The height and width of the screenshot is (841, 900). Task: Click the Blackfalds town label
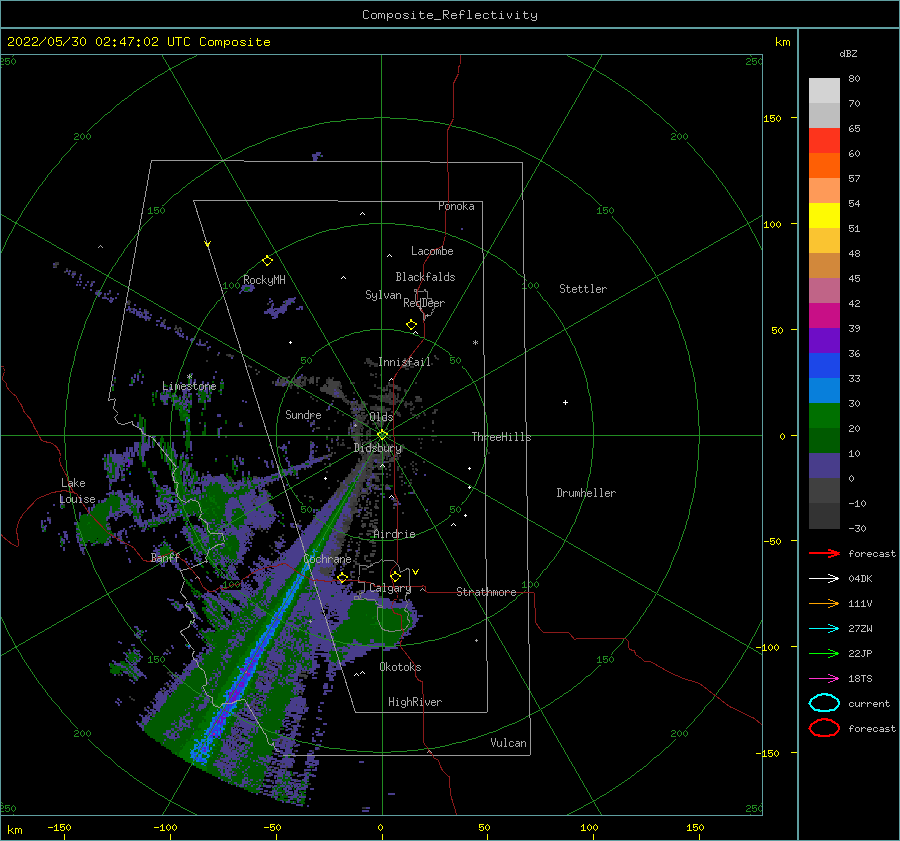(x=425, y=277)
